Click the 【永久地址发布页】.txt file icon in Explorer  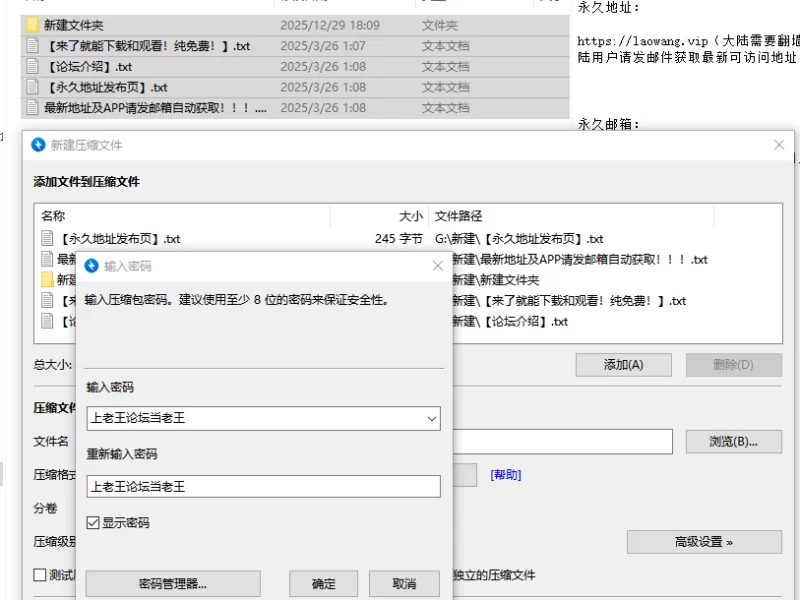coord(32,87)
